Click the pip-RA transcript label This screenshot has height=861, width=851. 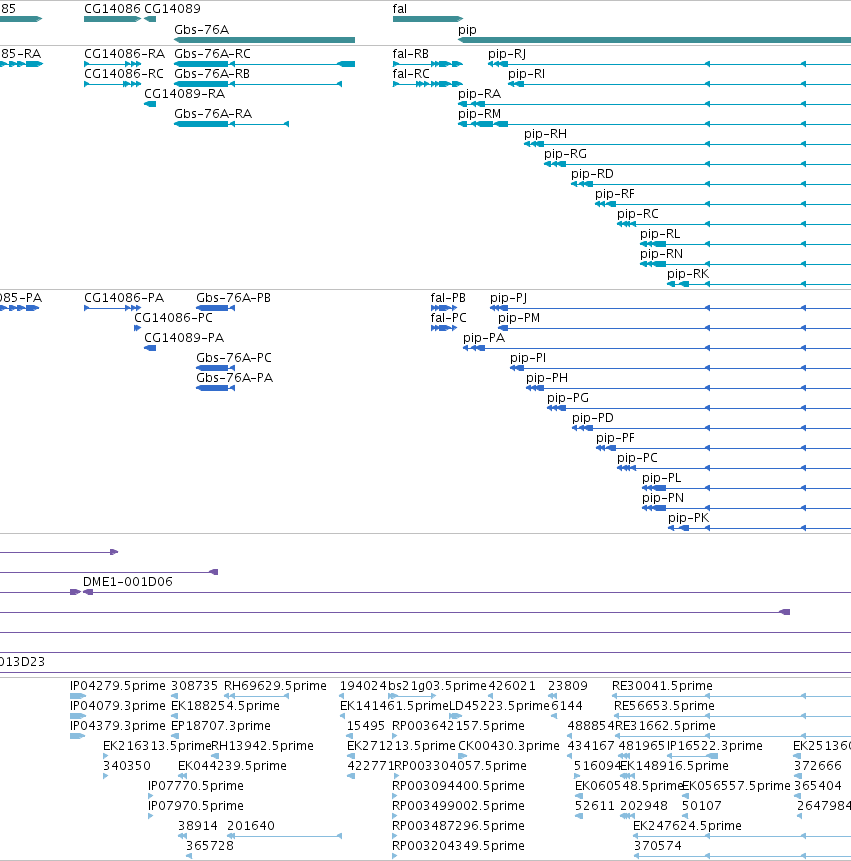[x=479, y=94]
